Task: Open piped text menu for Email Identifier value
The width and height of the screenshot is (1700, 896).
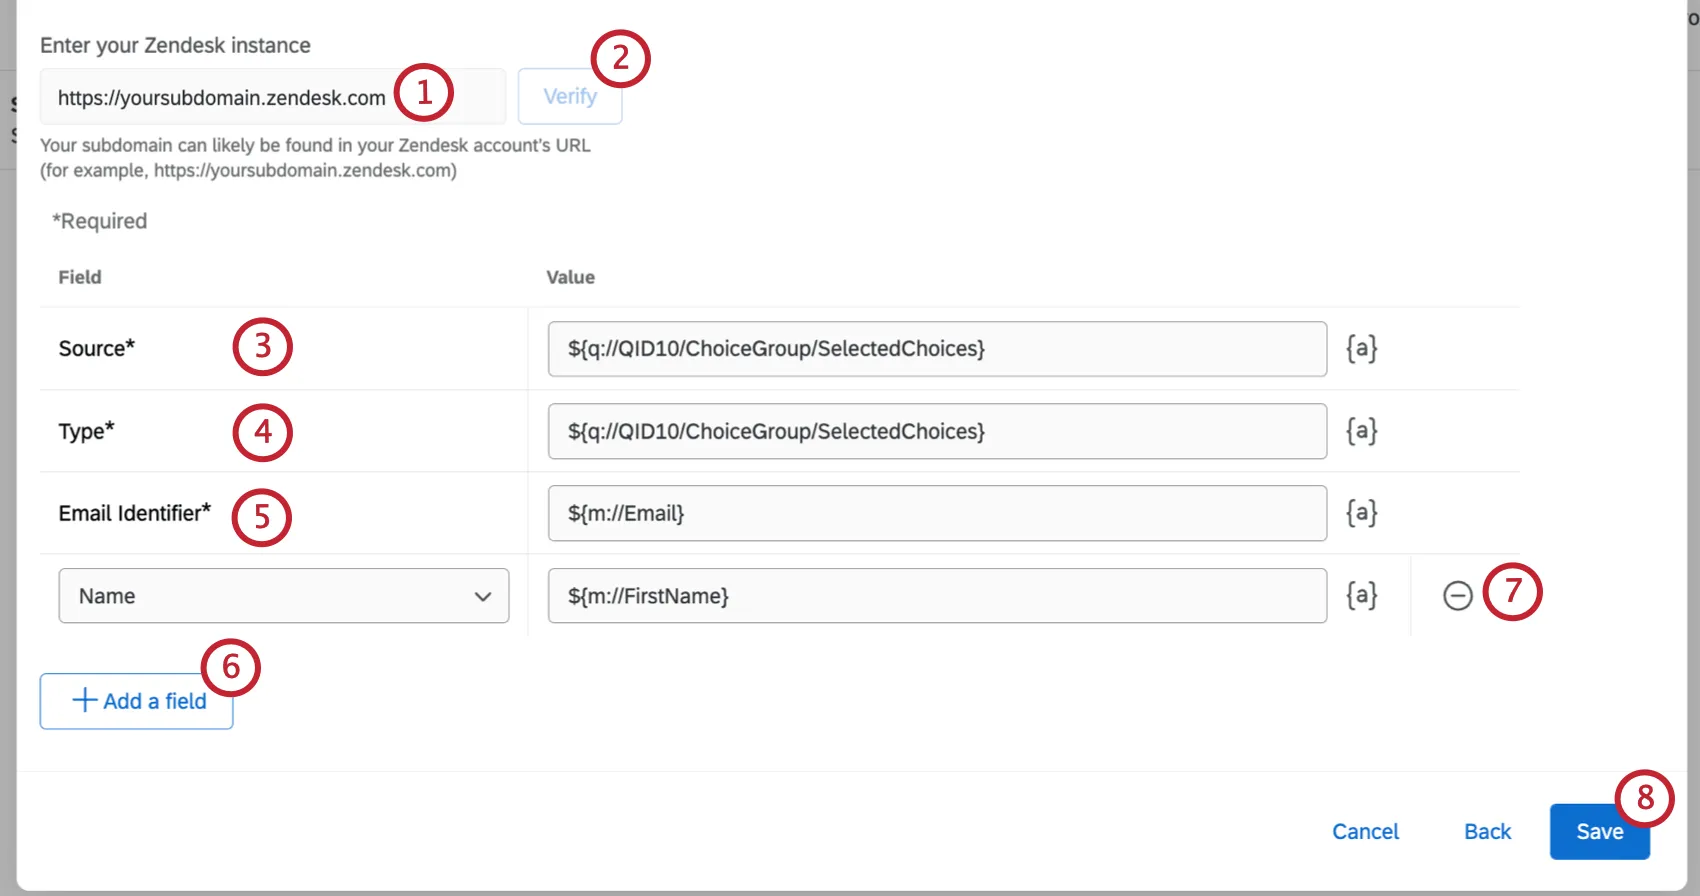Action: [1361, 513]
